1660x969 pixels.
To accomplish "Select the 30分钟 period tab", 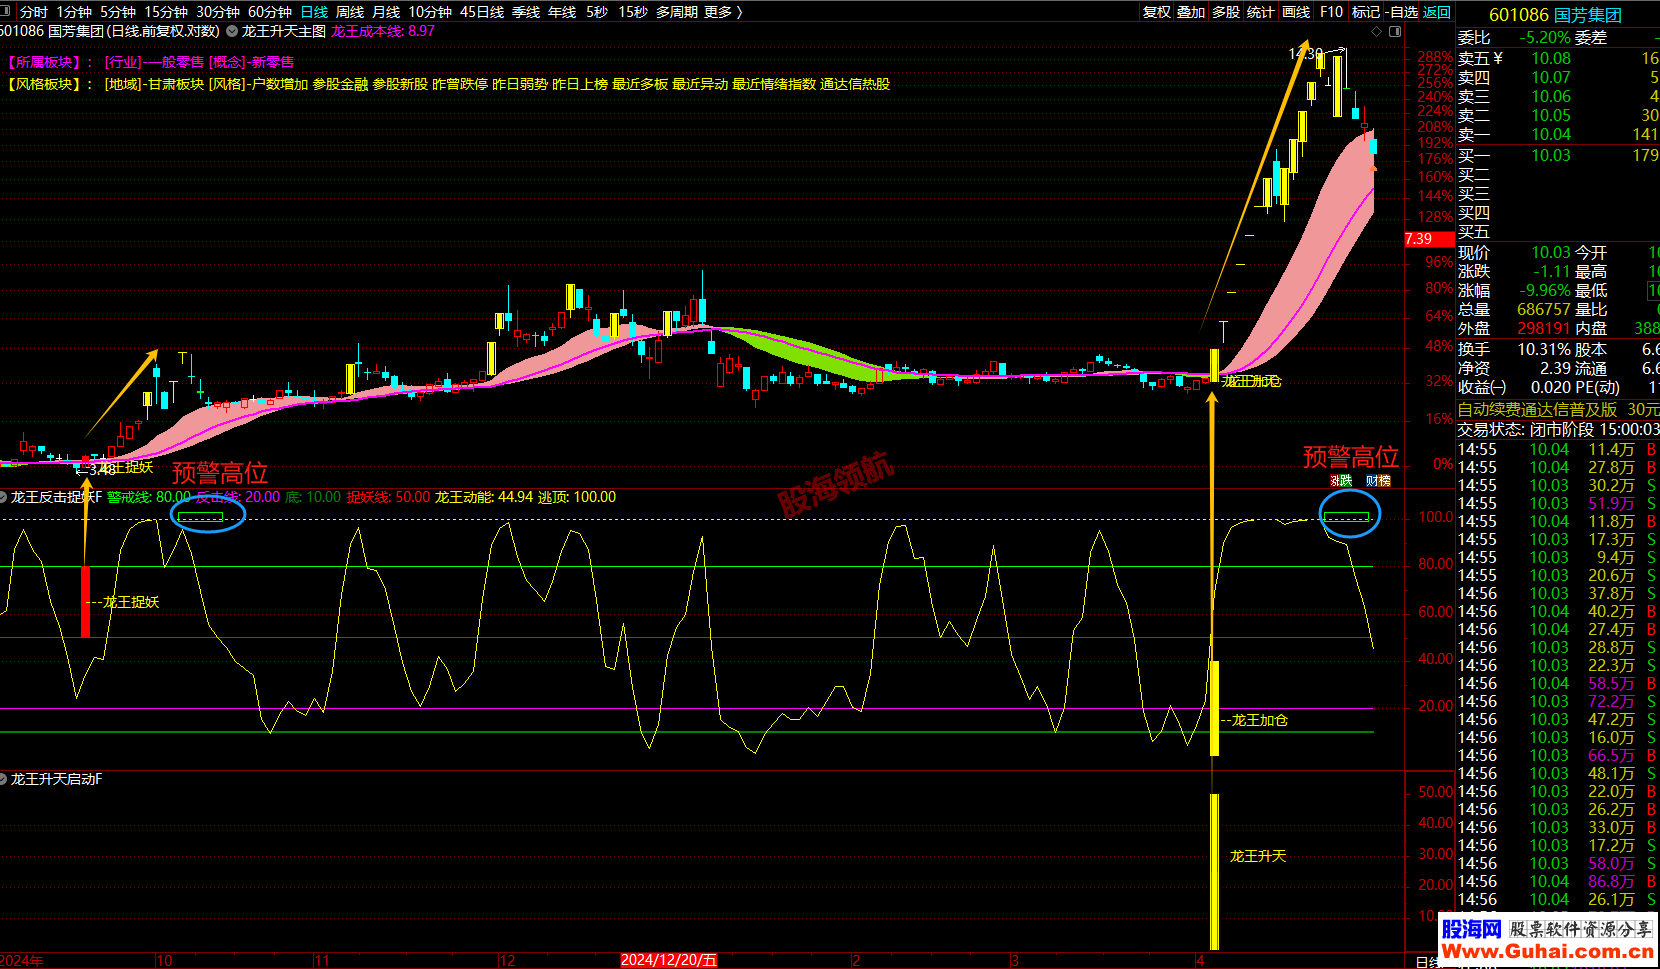I will point(218,12).
